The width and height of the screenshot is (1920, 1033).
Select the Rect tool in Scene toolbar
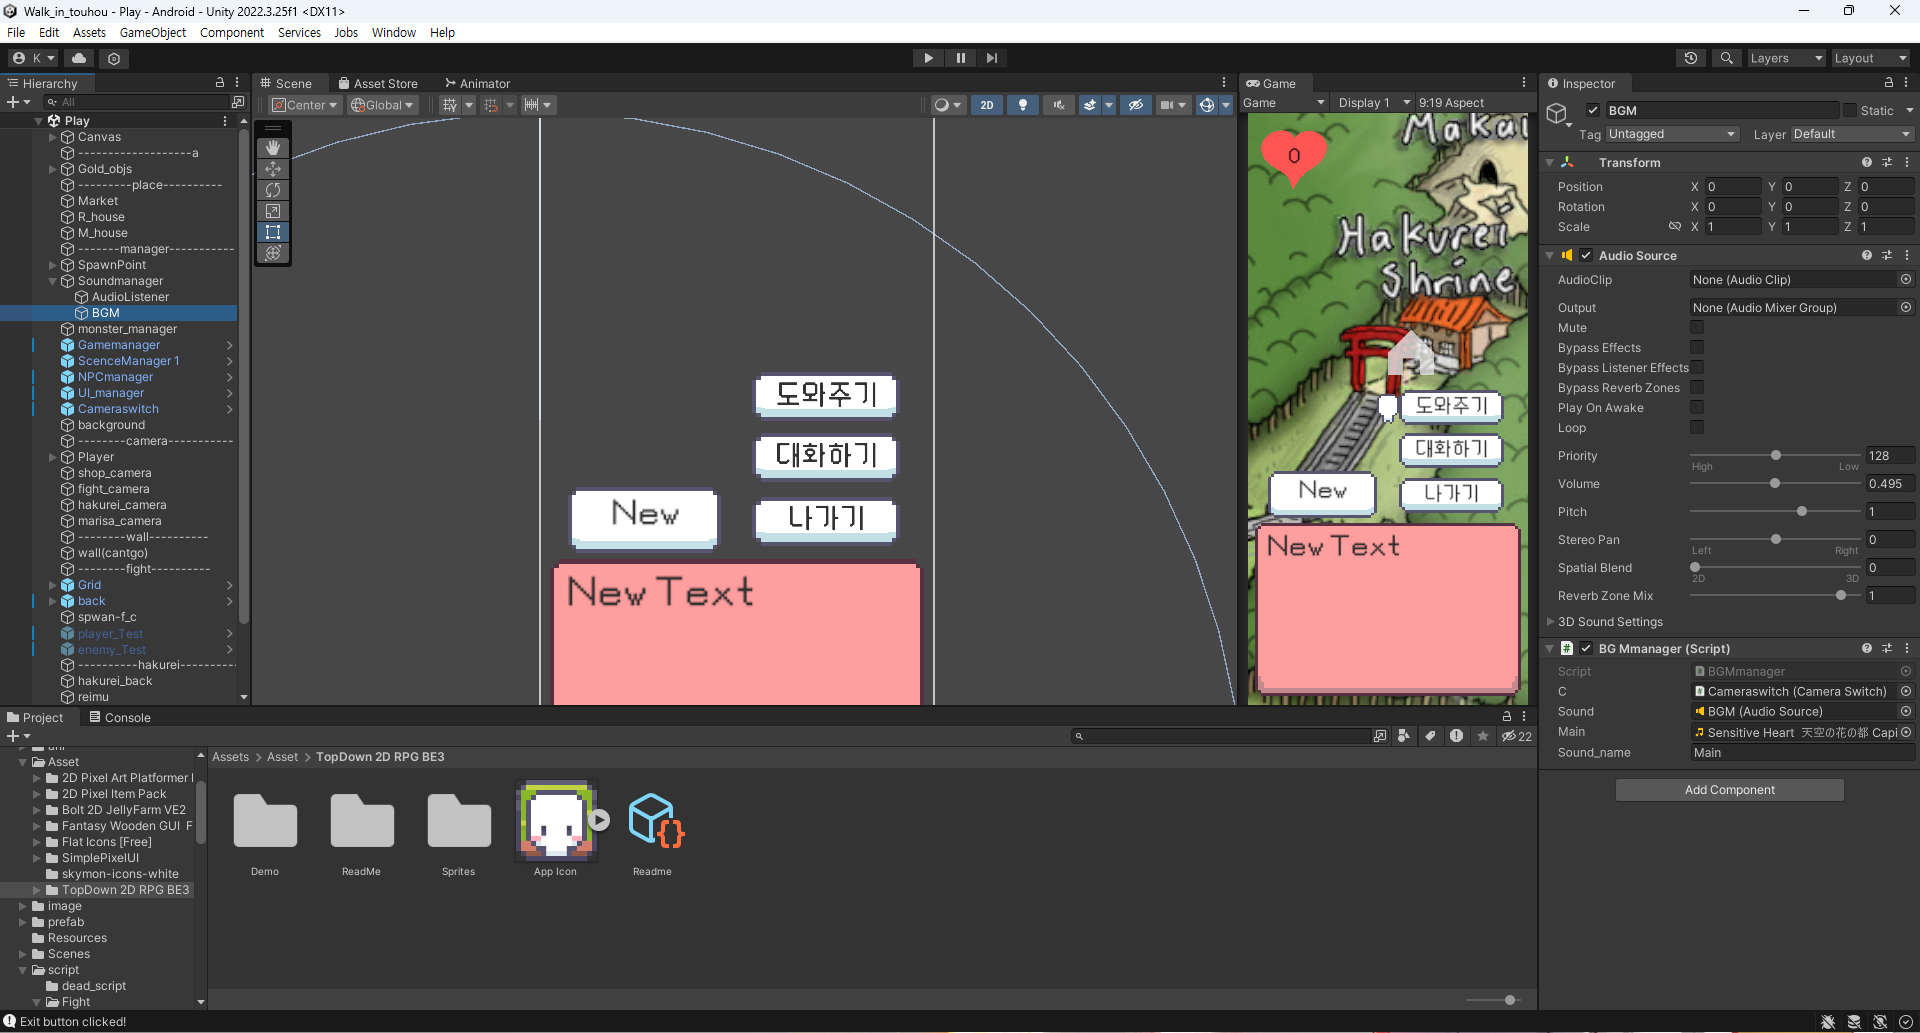pos(273,232)
